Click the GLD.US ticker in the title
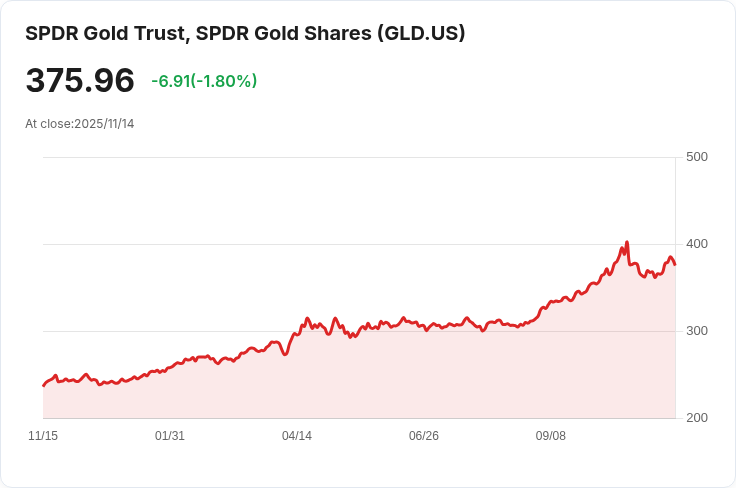Screen dimensions: 736x488 [421, 33]
